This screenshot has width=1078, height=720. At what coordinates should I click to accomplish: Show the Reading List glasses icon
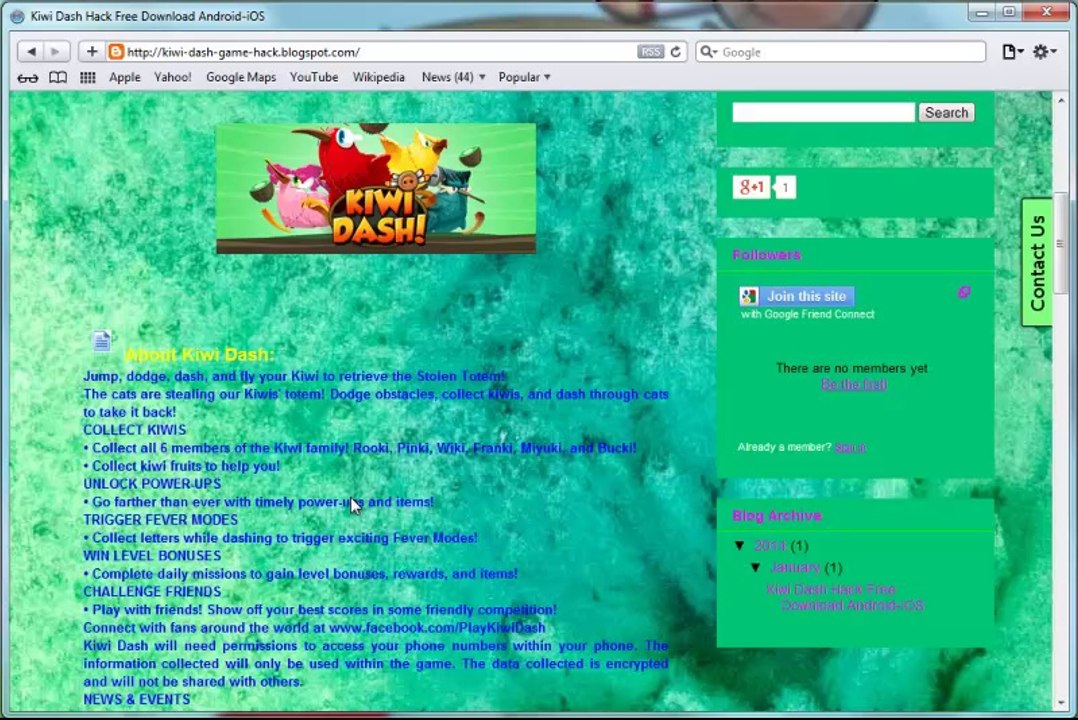point(28,78)
